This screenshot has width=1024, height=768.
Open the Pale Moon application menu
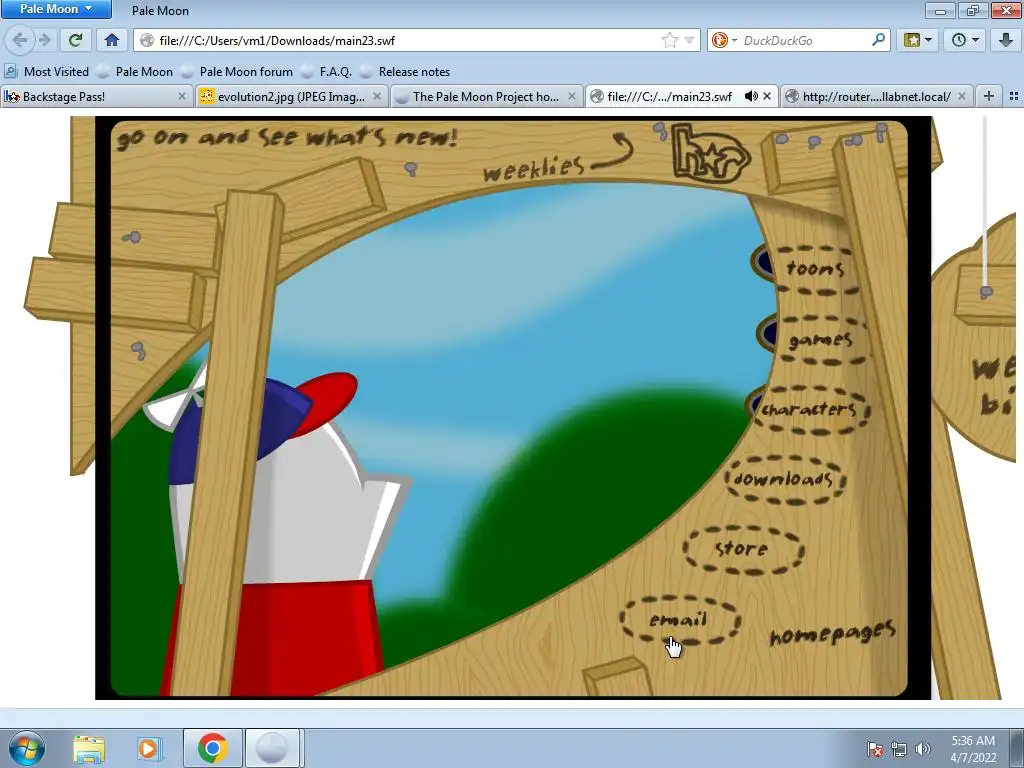pos(56,9)
